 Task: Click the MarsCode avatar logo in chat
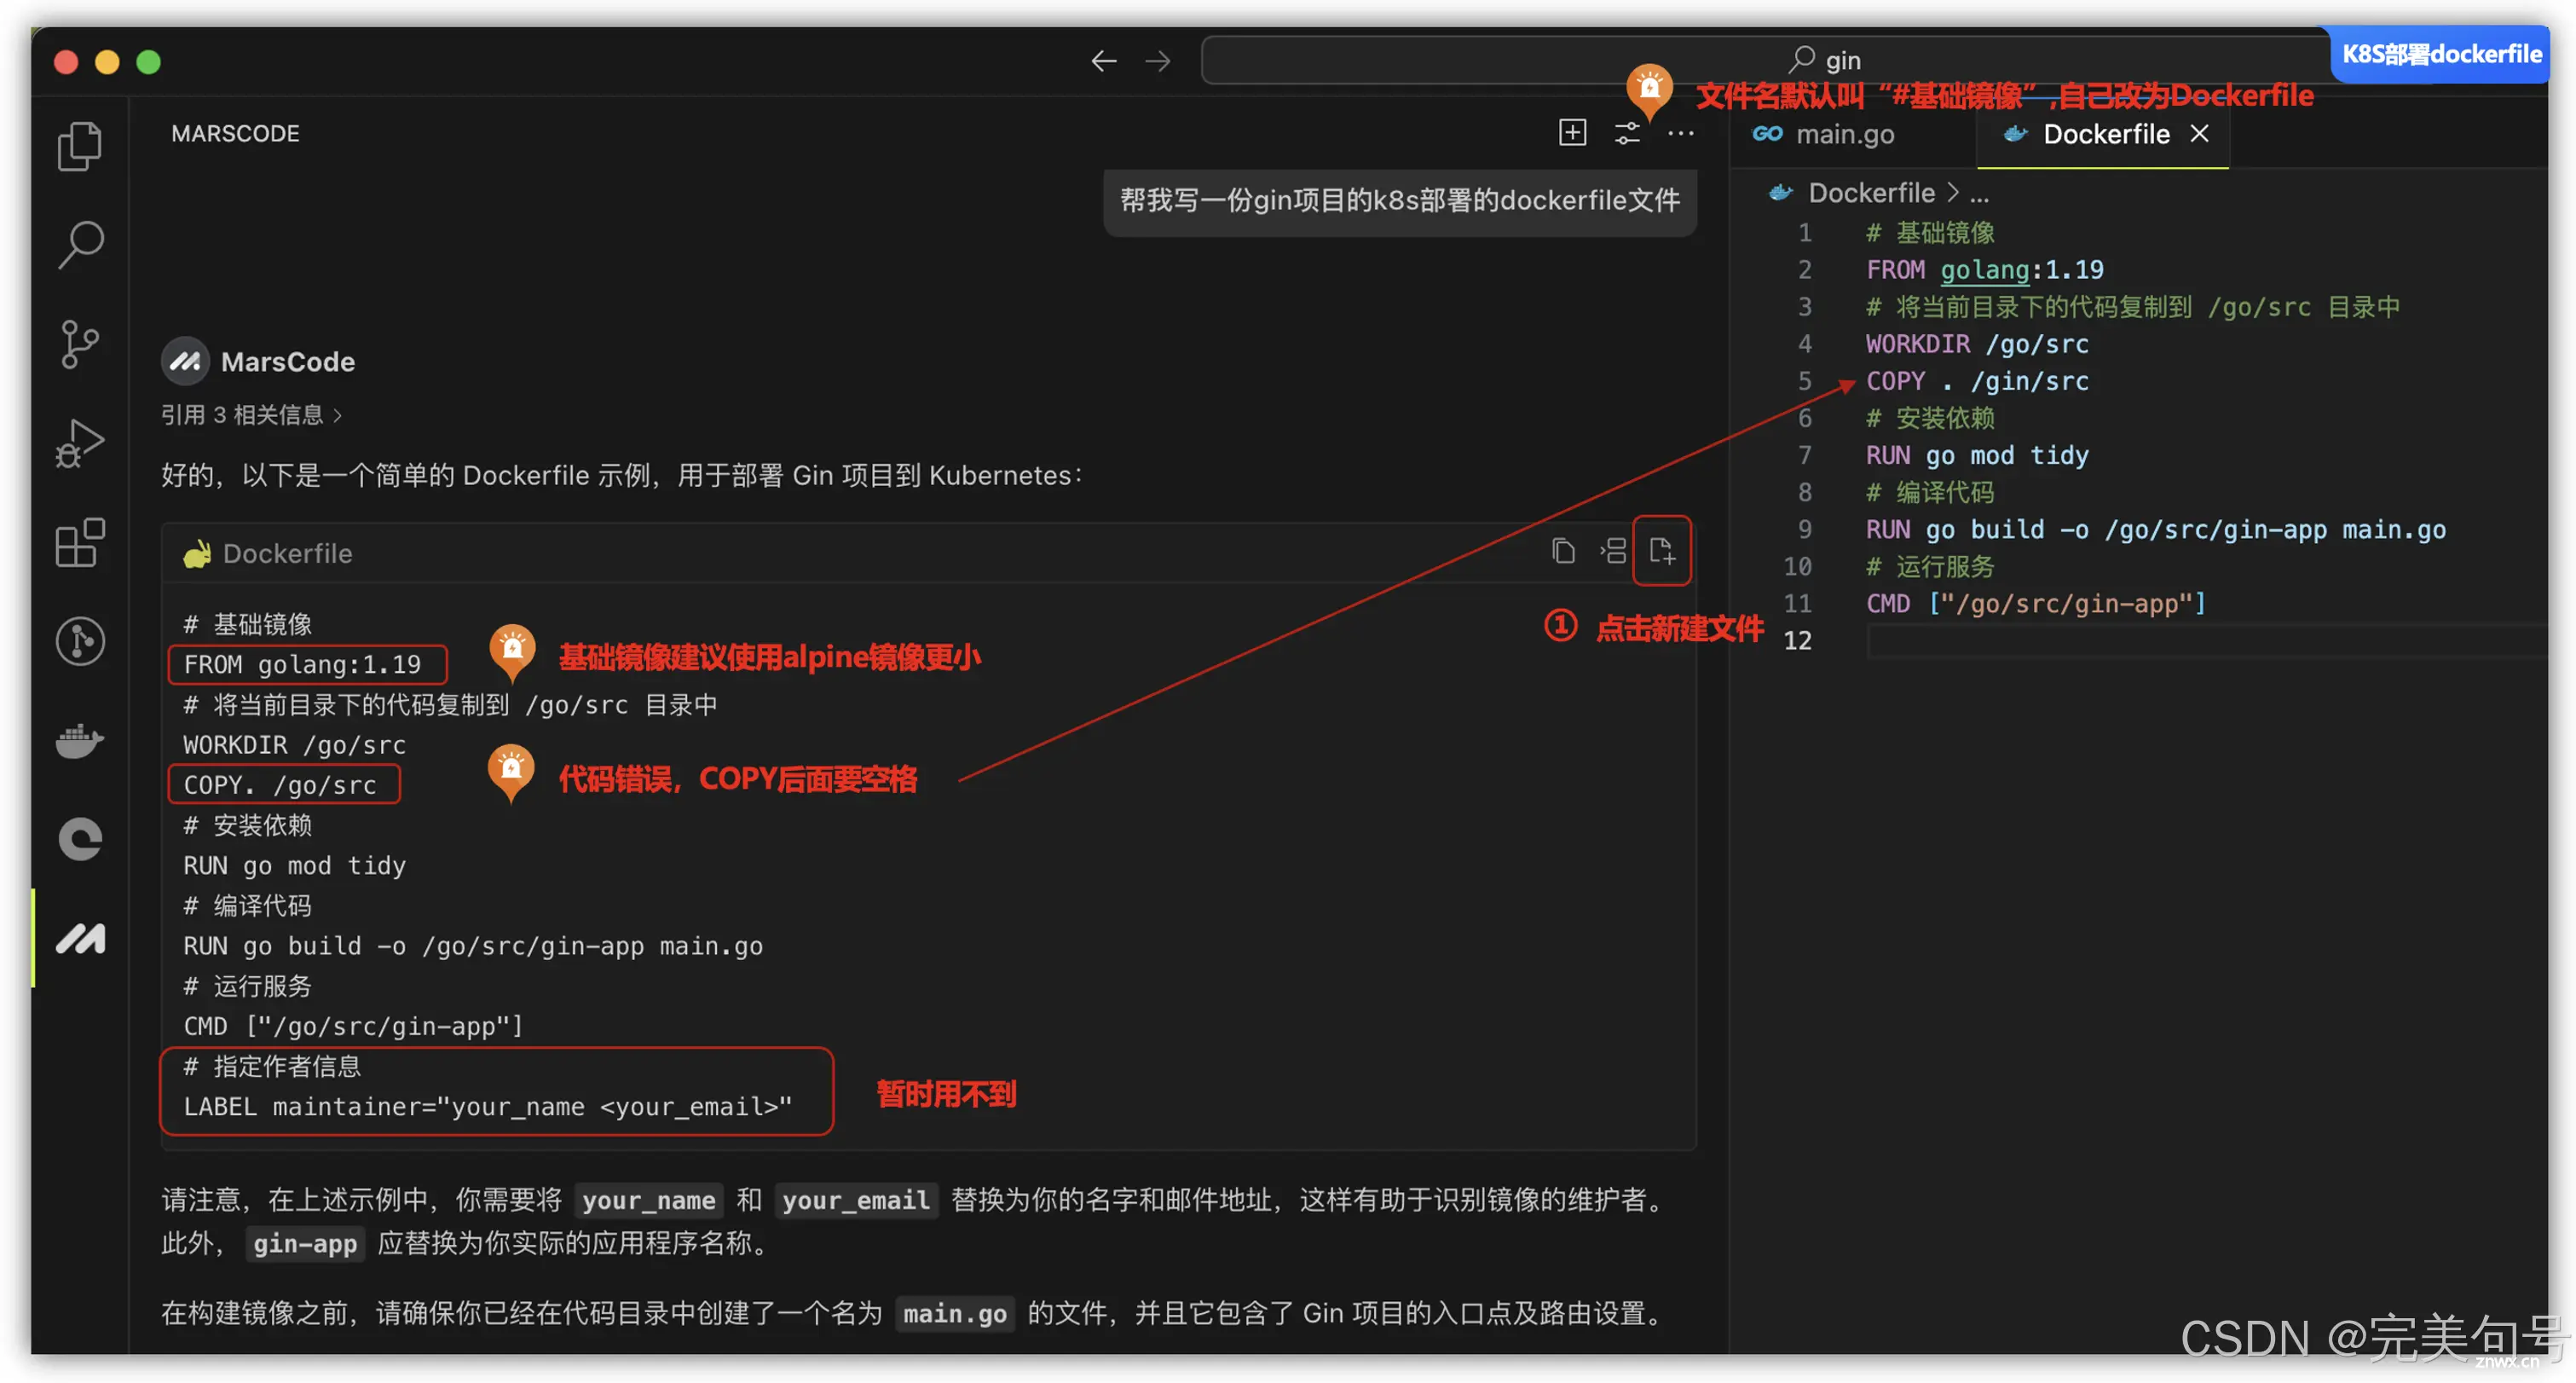pyautogui.click(x=185, y=361)
